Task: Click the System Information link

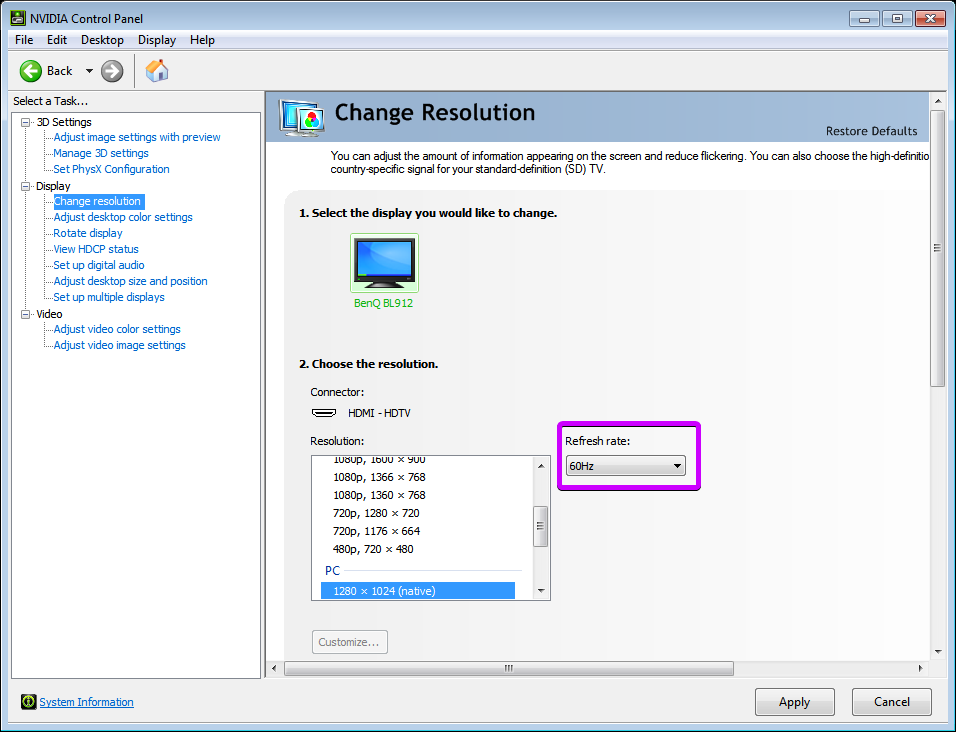Action: click(87, 702)
